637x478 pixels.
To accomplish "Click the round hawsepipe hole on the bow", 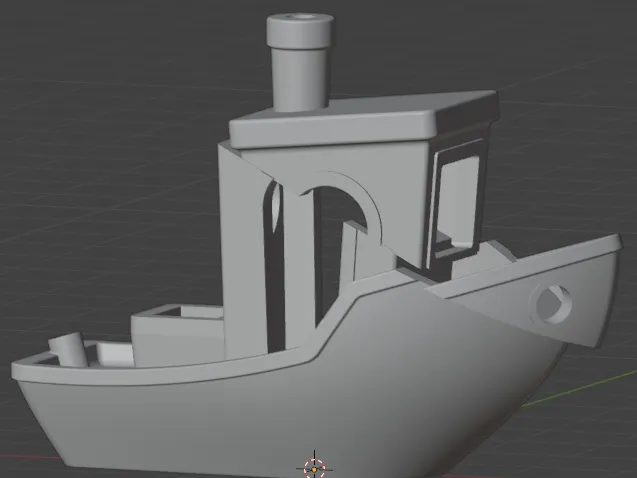I will [x=552, y=303].
